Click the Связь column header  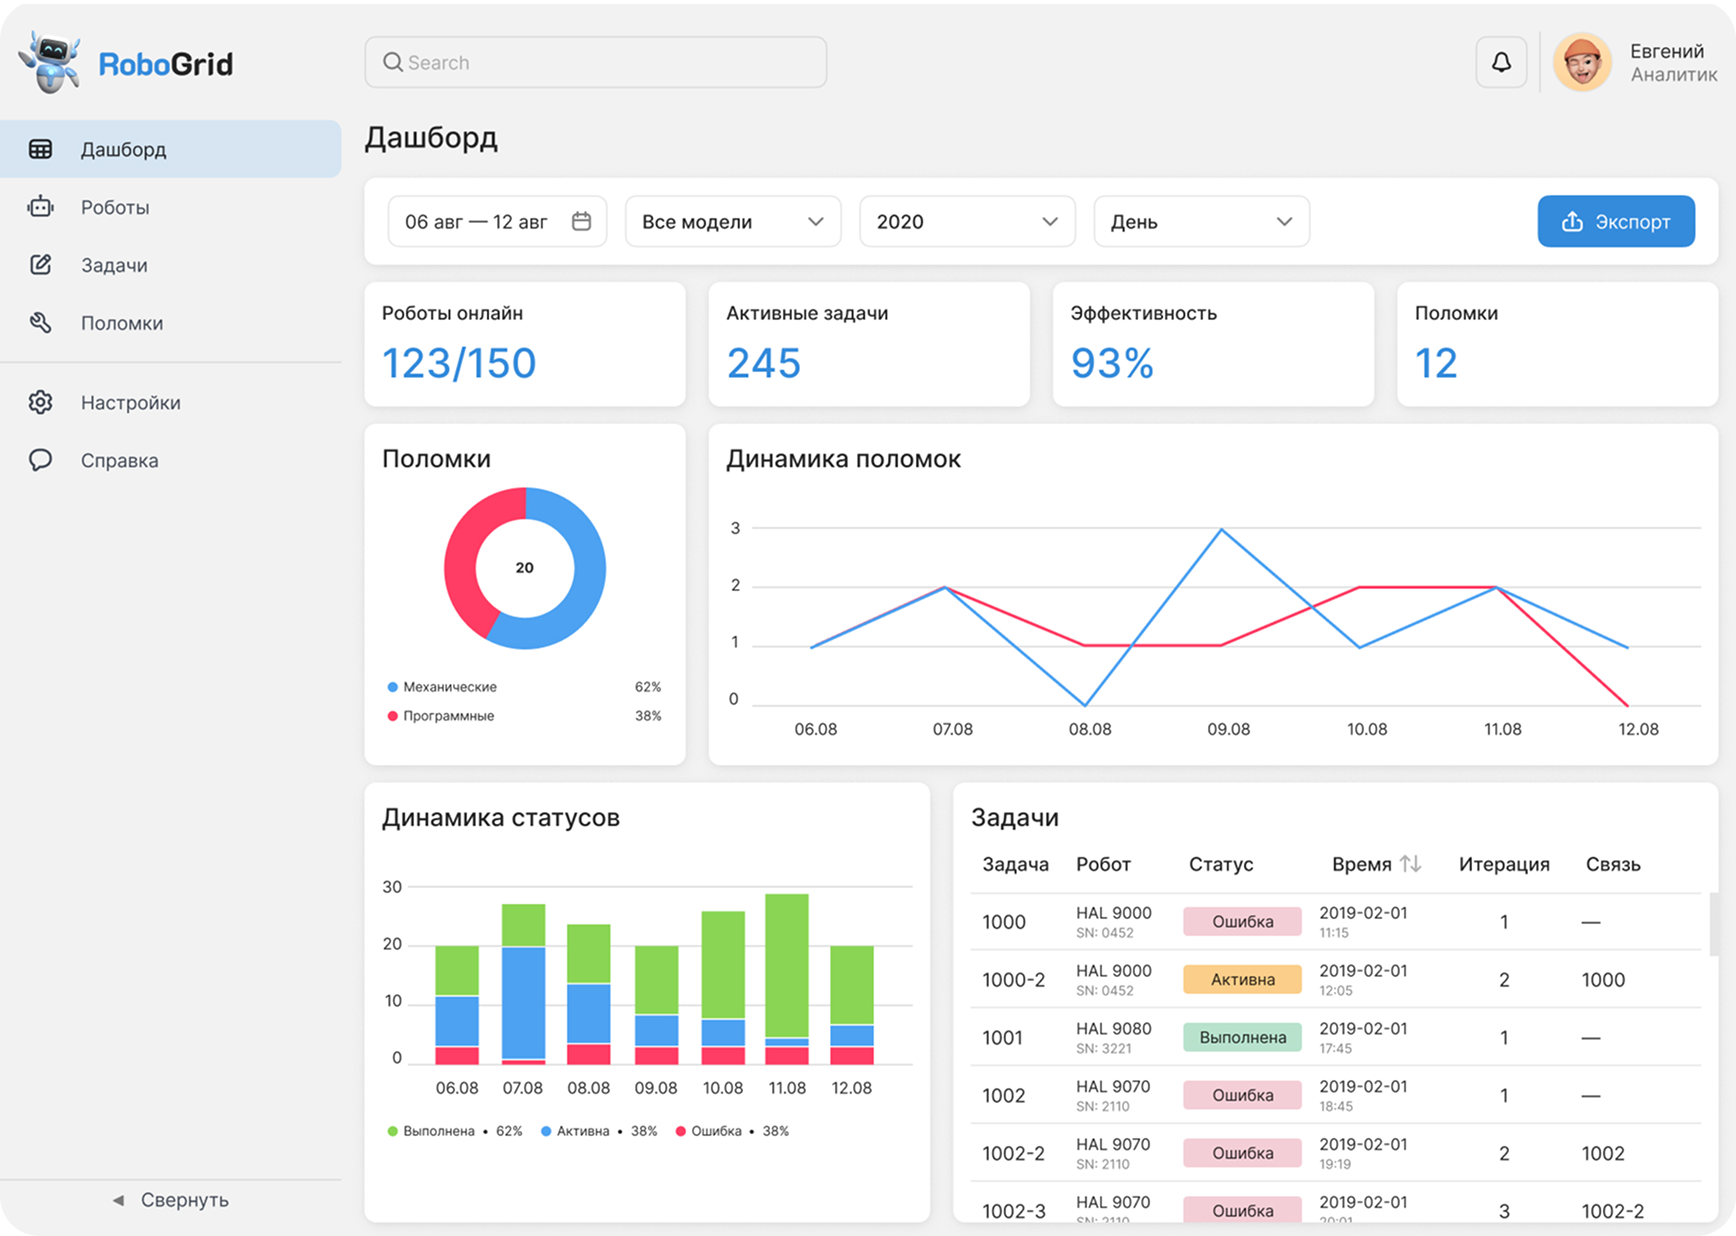point(1613,864)
